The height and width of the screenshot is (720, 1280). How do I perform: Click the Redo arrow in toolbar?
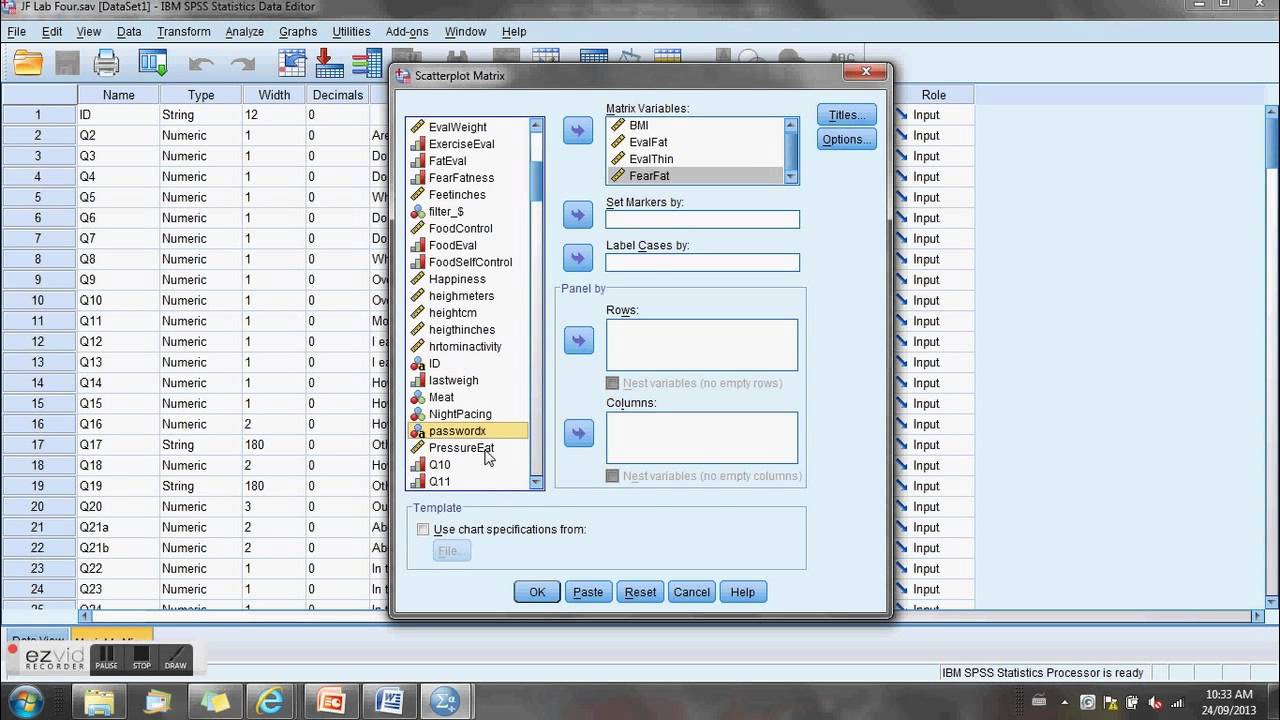pyautogui.click(x=243, y=64)
